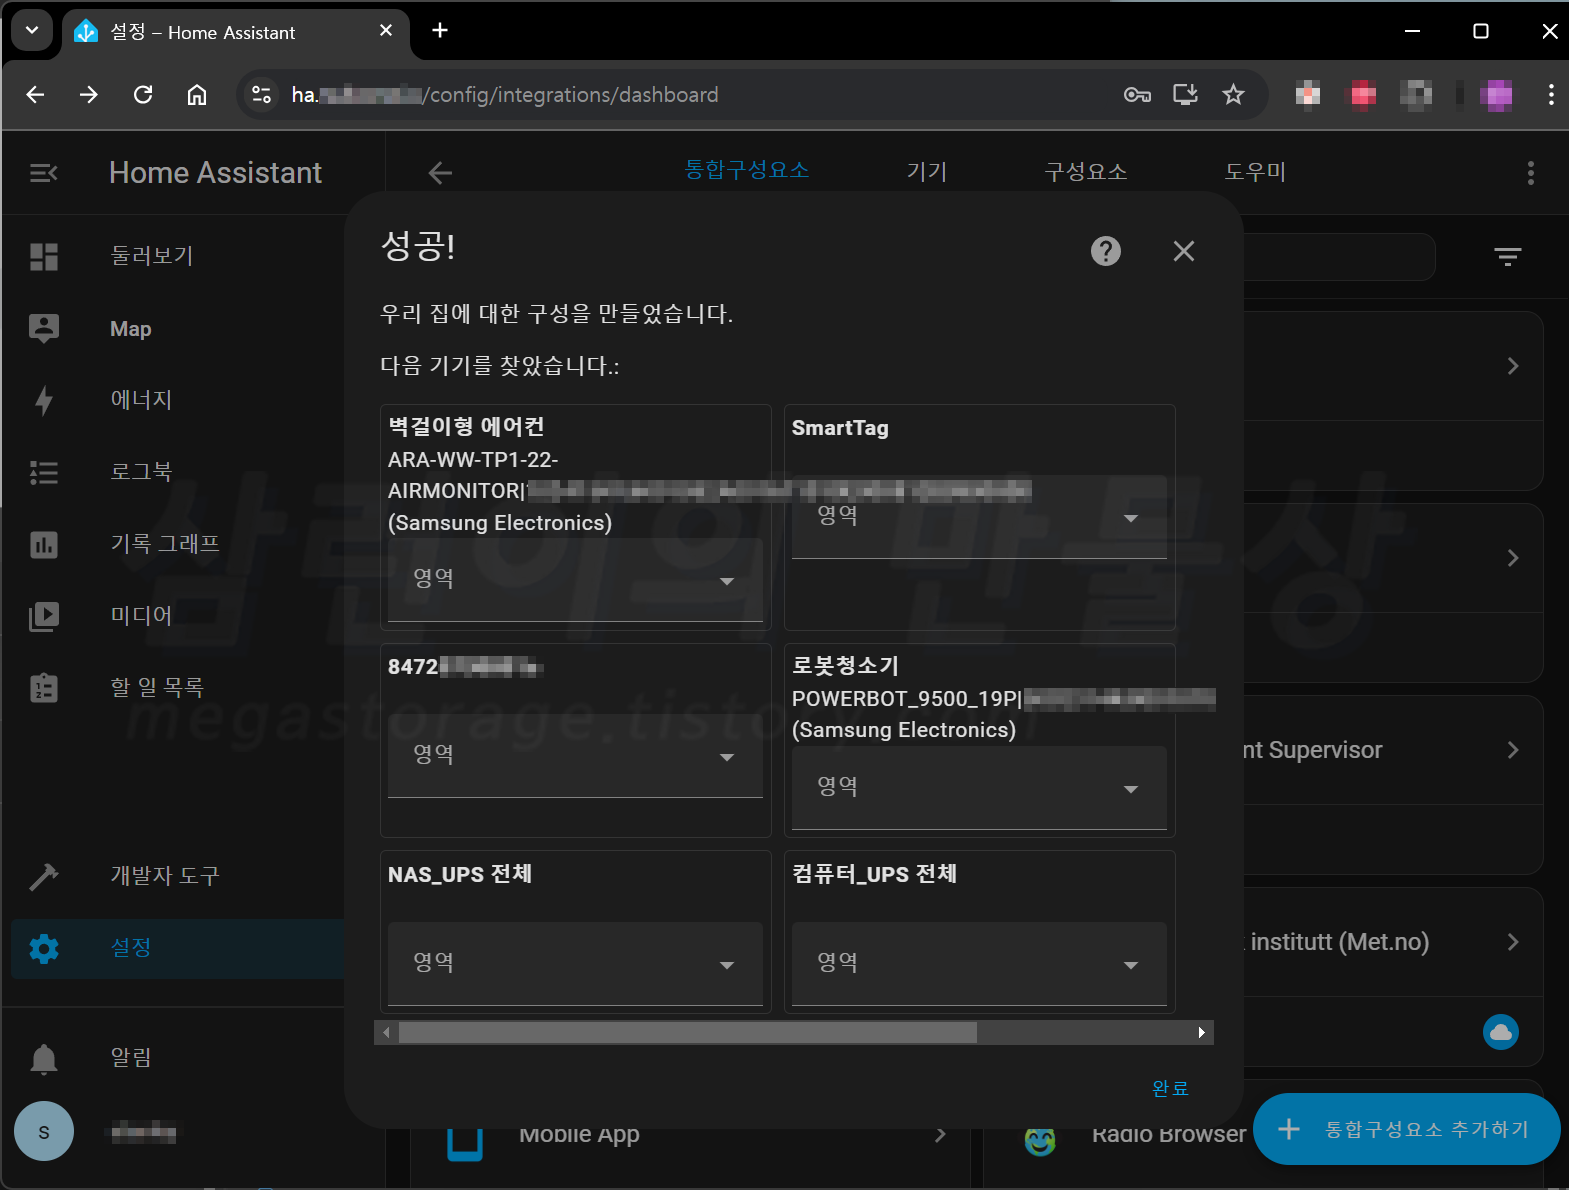Screen dimensions: 1569x1190
Task: Click the help question mark in dialog
Action: click(1106, 251)
